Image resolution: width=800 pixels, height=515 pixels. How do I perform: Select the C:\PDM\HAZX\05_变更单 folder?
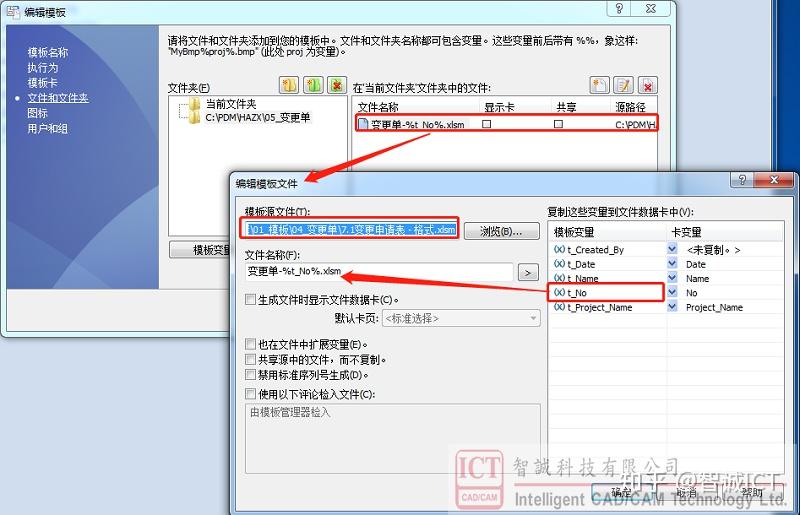[x=258, y=117]
